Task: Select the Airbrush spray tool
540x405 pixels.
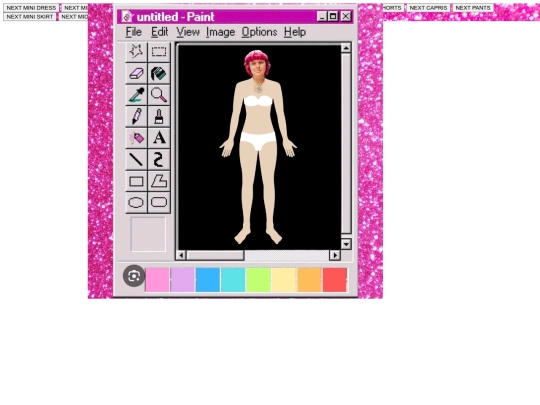Action: point(136,138)
